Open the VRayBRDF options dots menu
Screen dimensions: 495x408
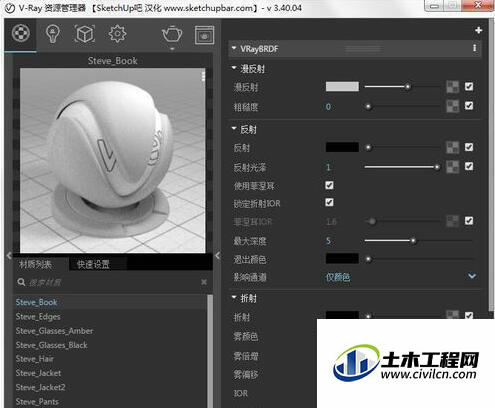[474, 48]
